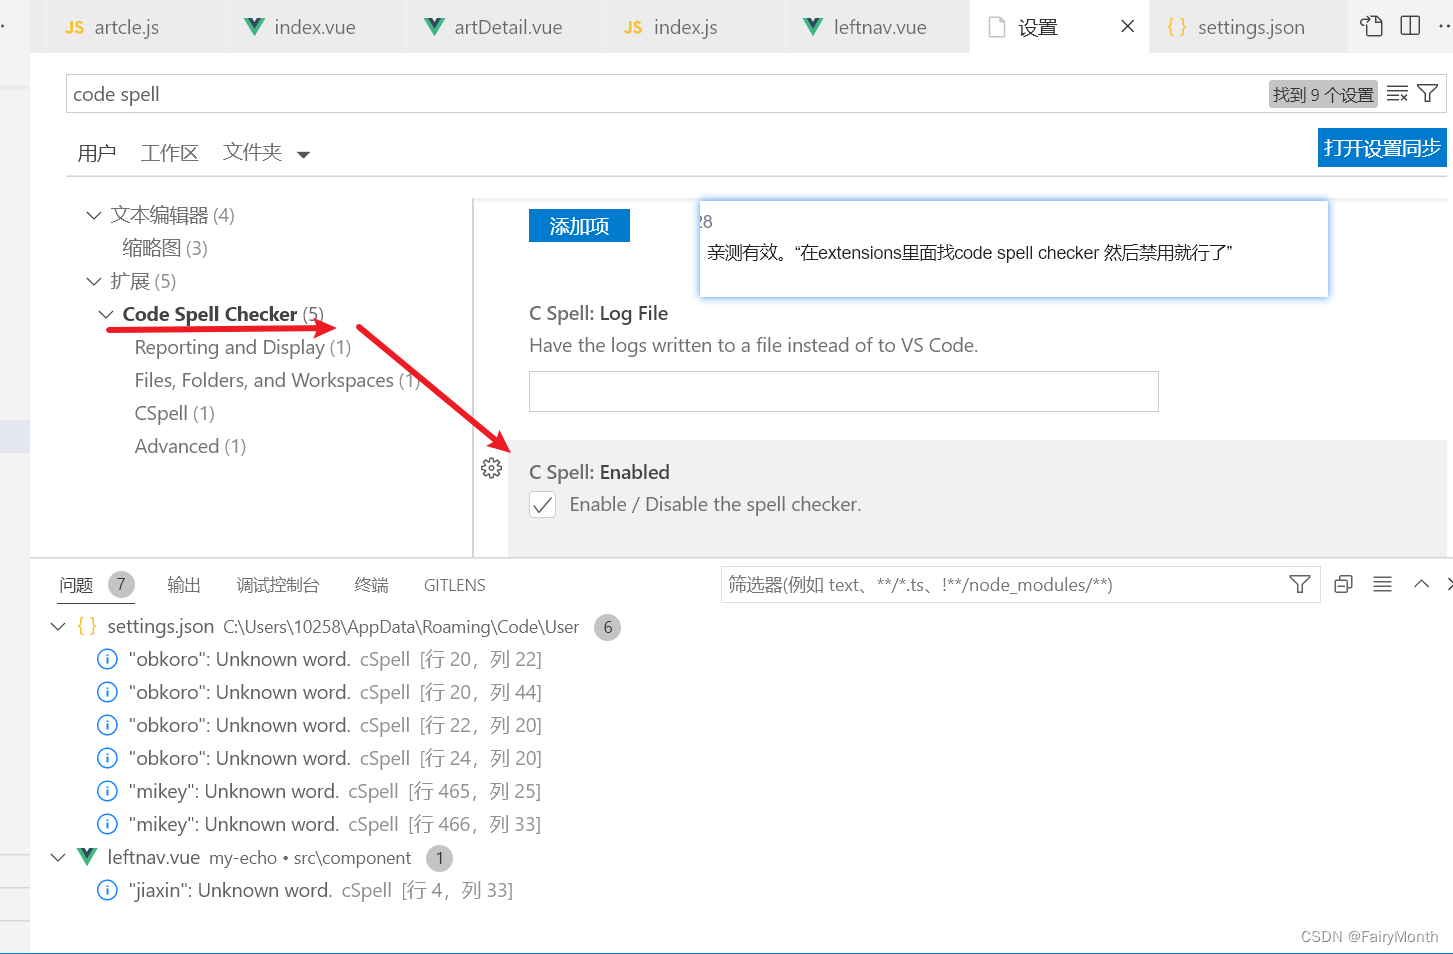
Task: Select 缩略图 (3) in settings tree
Action: 165,248
